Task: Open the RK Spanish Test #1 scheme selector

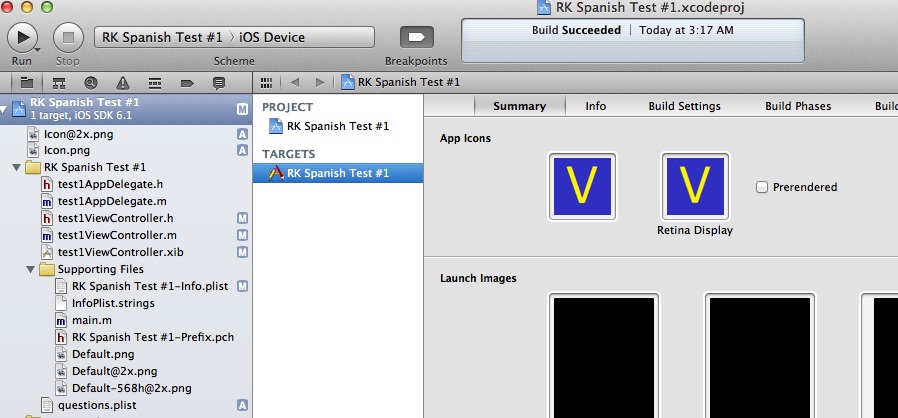Action: (162, 37)
